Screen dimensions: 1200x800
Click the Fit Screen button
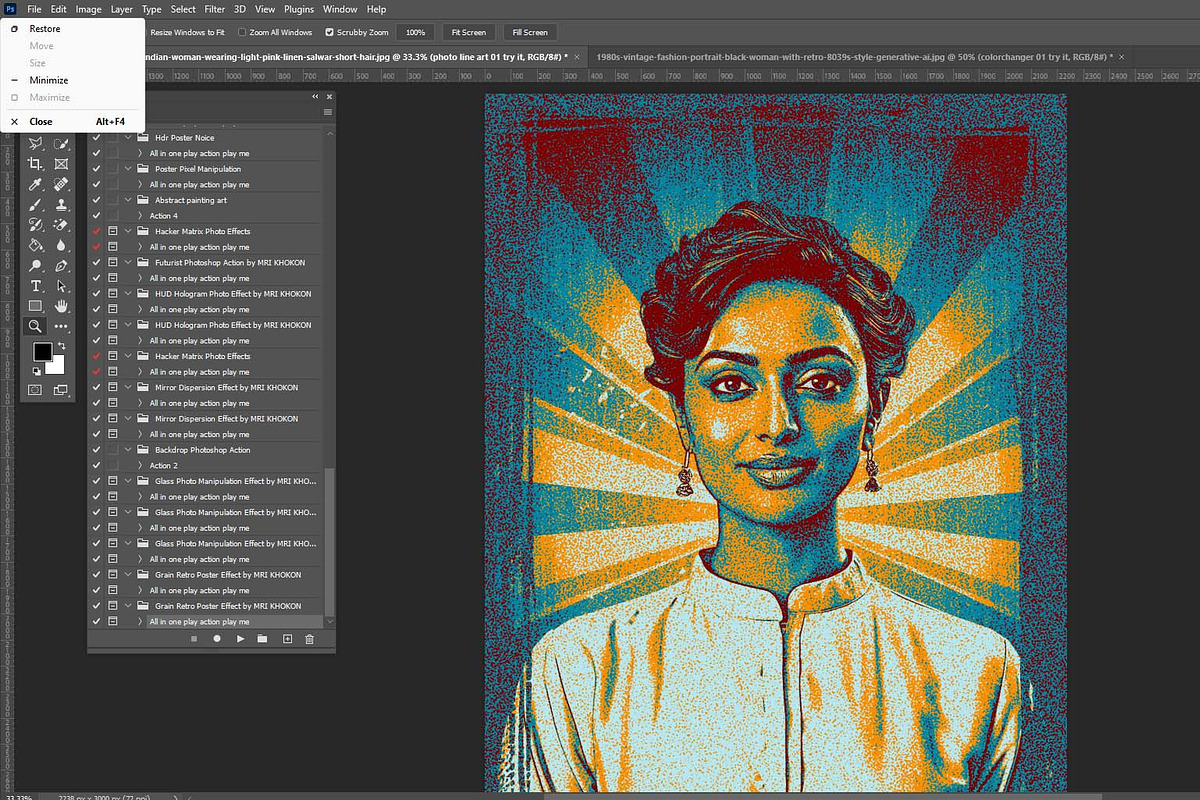[468, 32]
